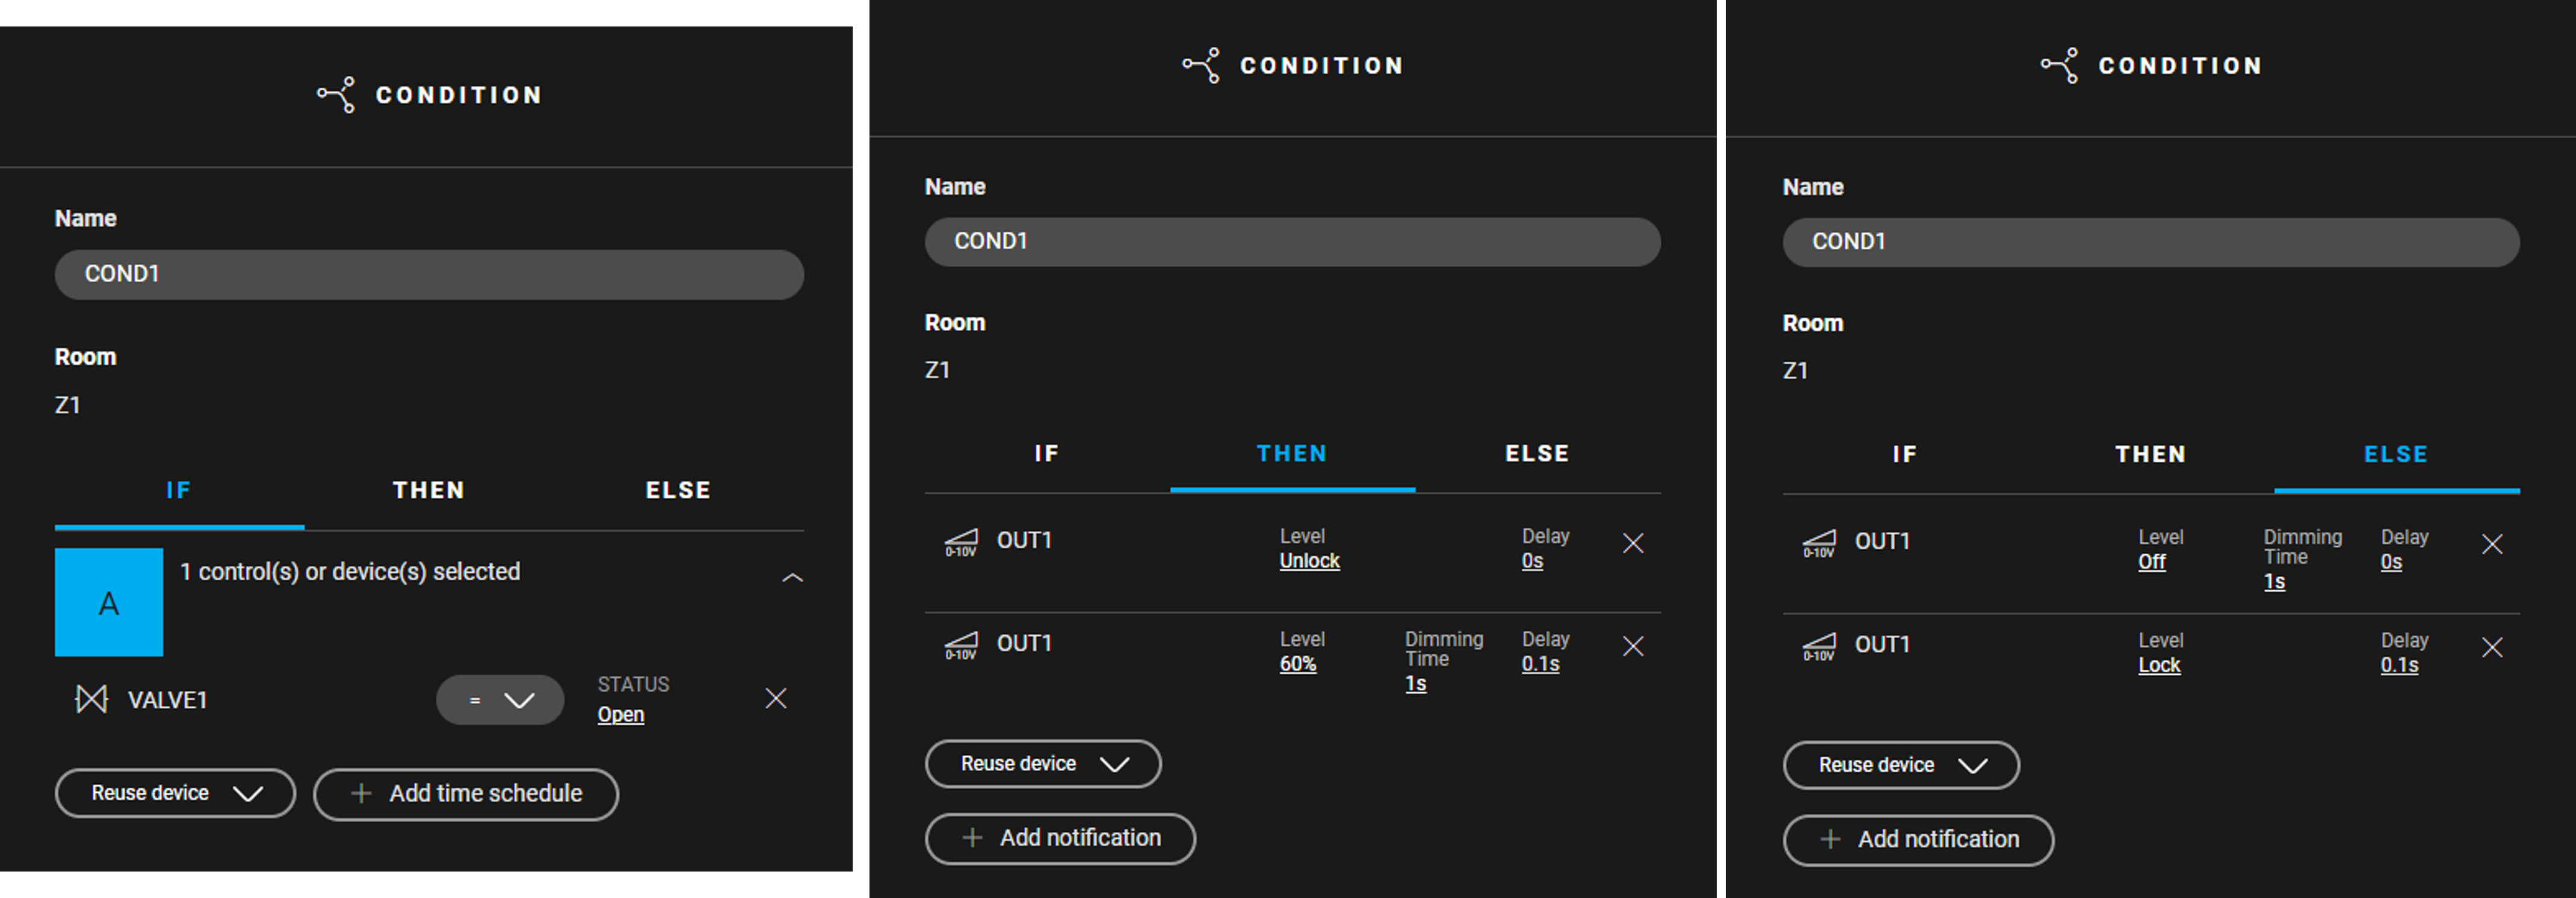Click the Unlock level link
Screen dimensions: 2576x898
pos(1309,561)
